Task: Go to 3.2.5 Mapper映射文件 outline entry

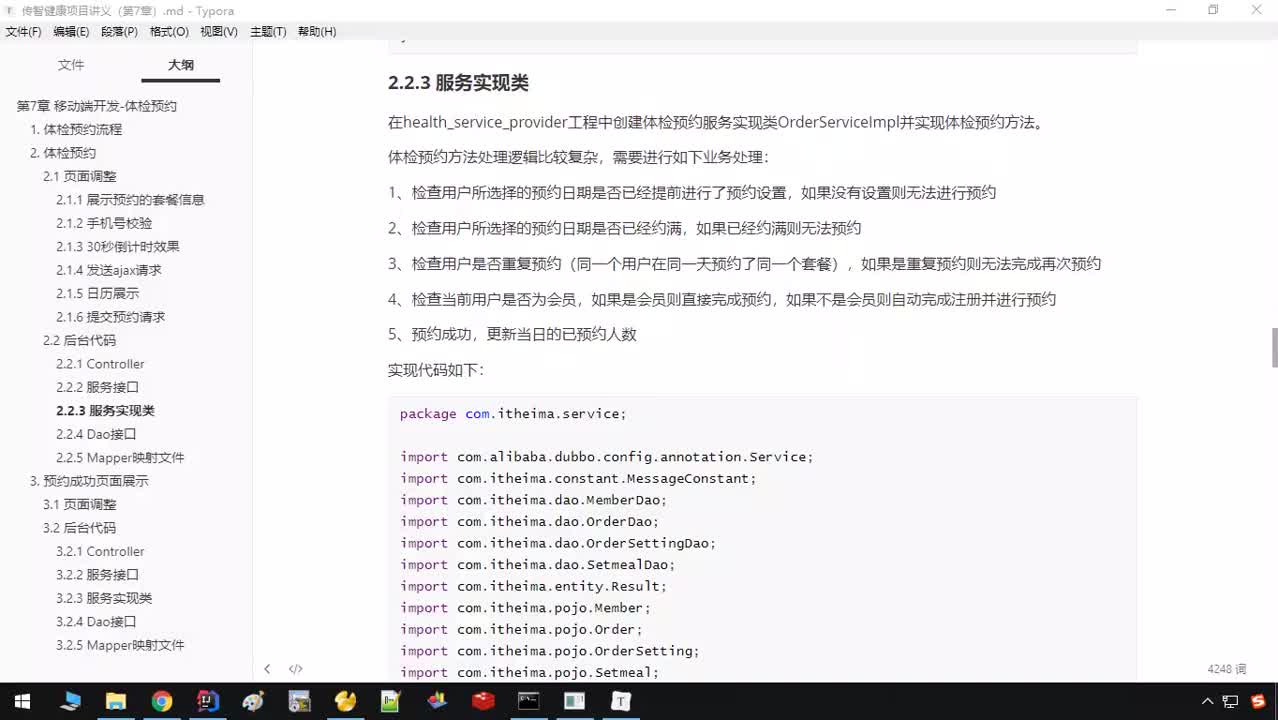Action: [x=120, y=645]
